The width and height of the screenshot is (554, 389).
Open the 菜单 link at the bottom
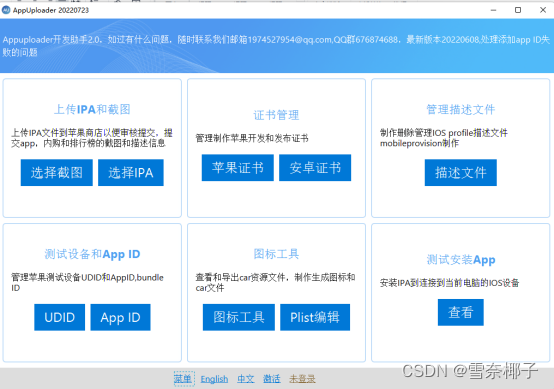(x=183, y=379)
